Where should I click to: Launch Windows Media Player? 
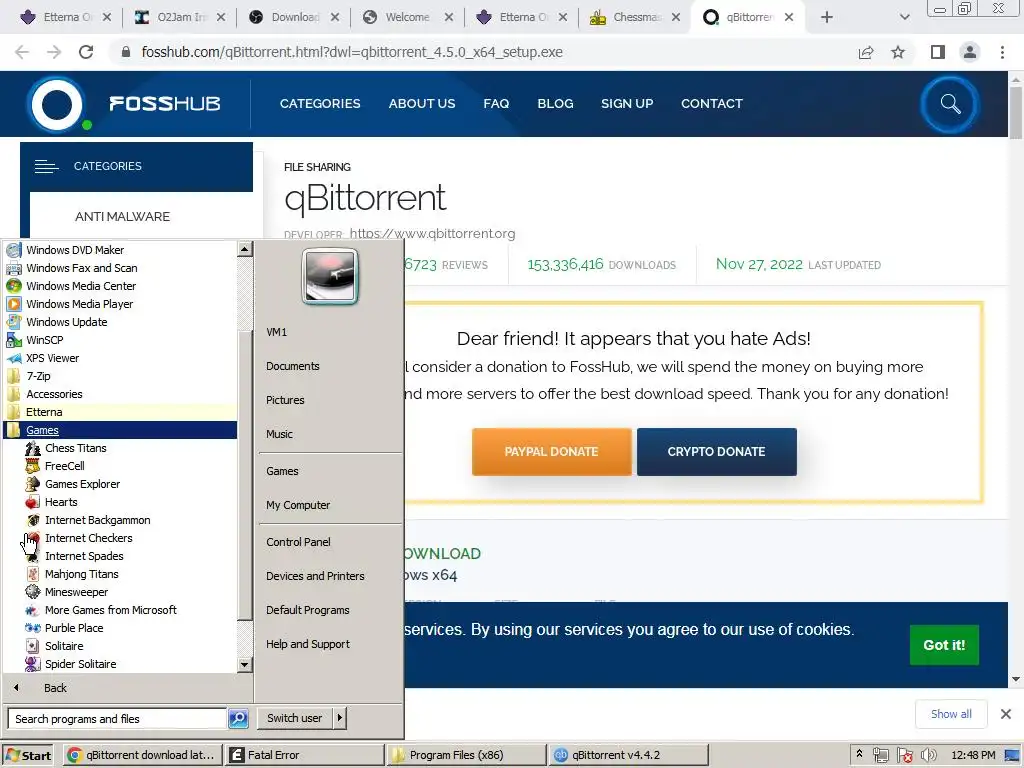pos(79,304)
